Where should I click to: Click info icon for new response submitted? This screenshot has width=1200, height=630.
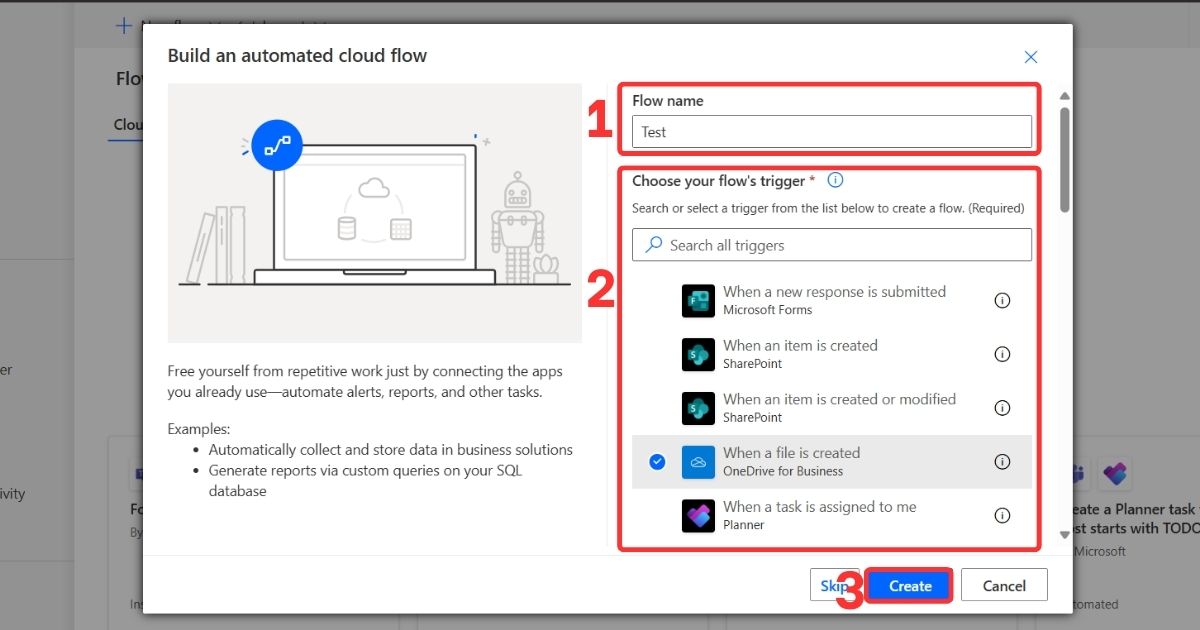pos(1002,301)
